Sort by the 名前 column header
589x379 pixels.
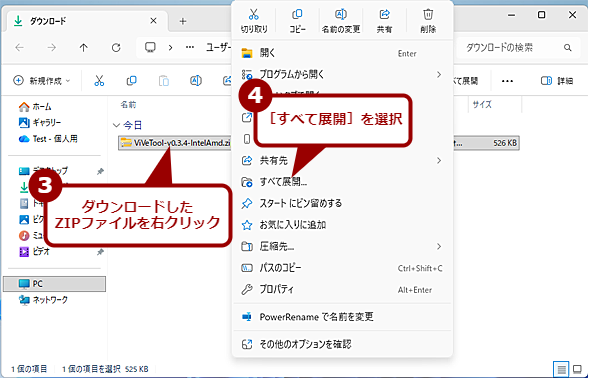click(x=128, y=105)
